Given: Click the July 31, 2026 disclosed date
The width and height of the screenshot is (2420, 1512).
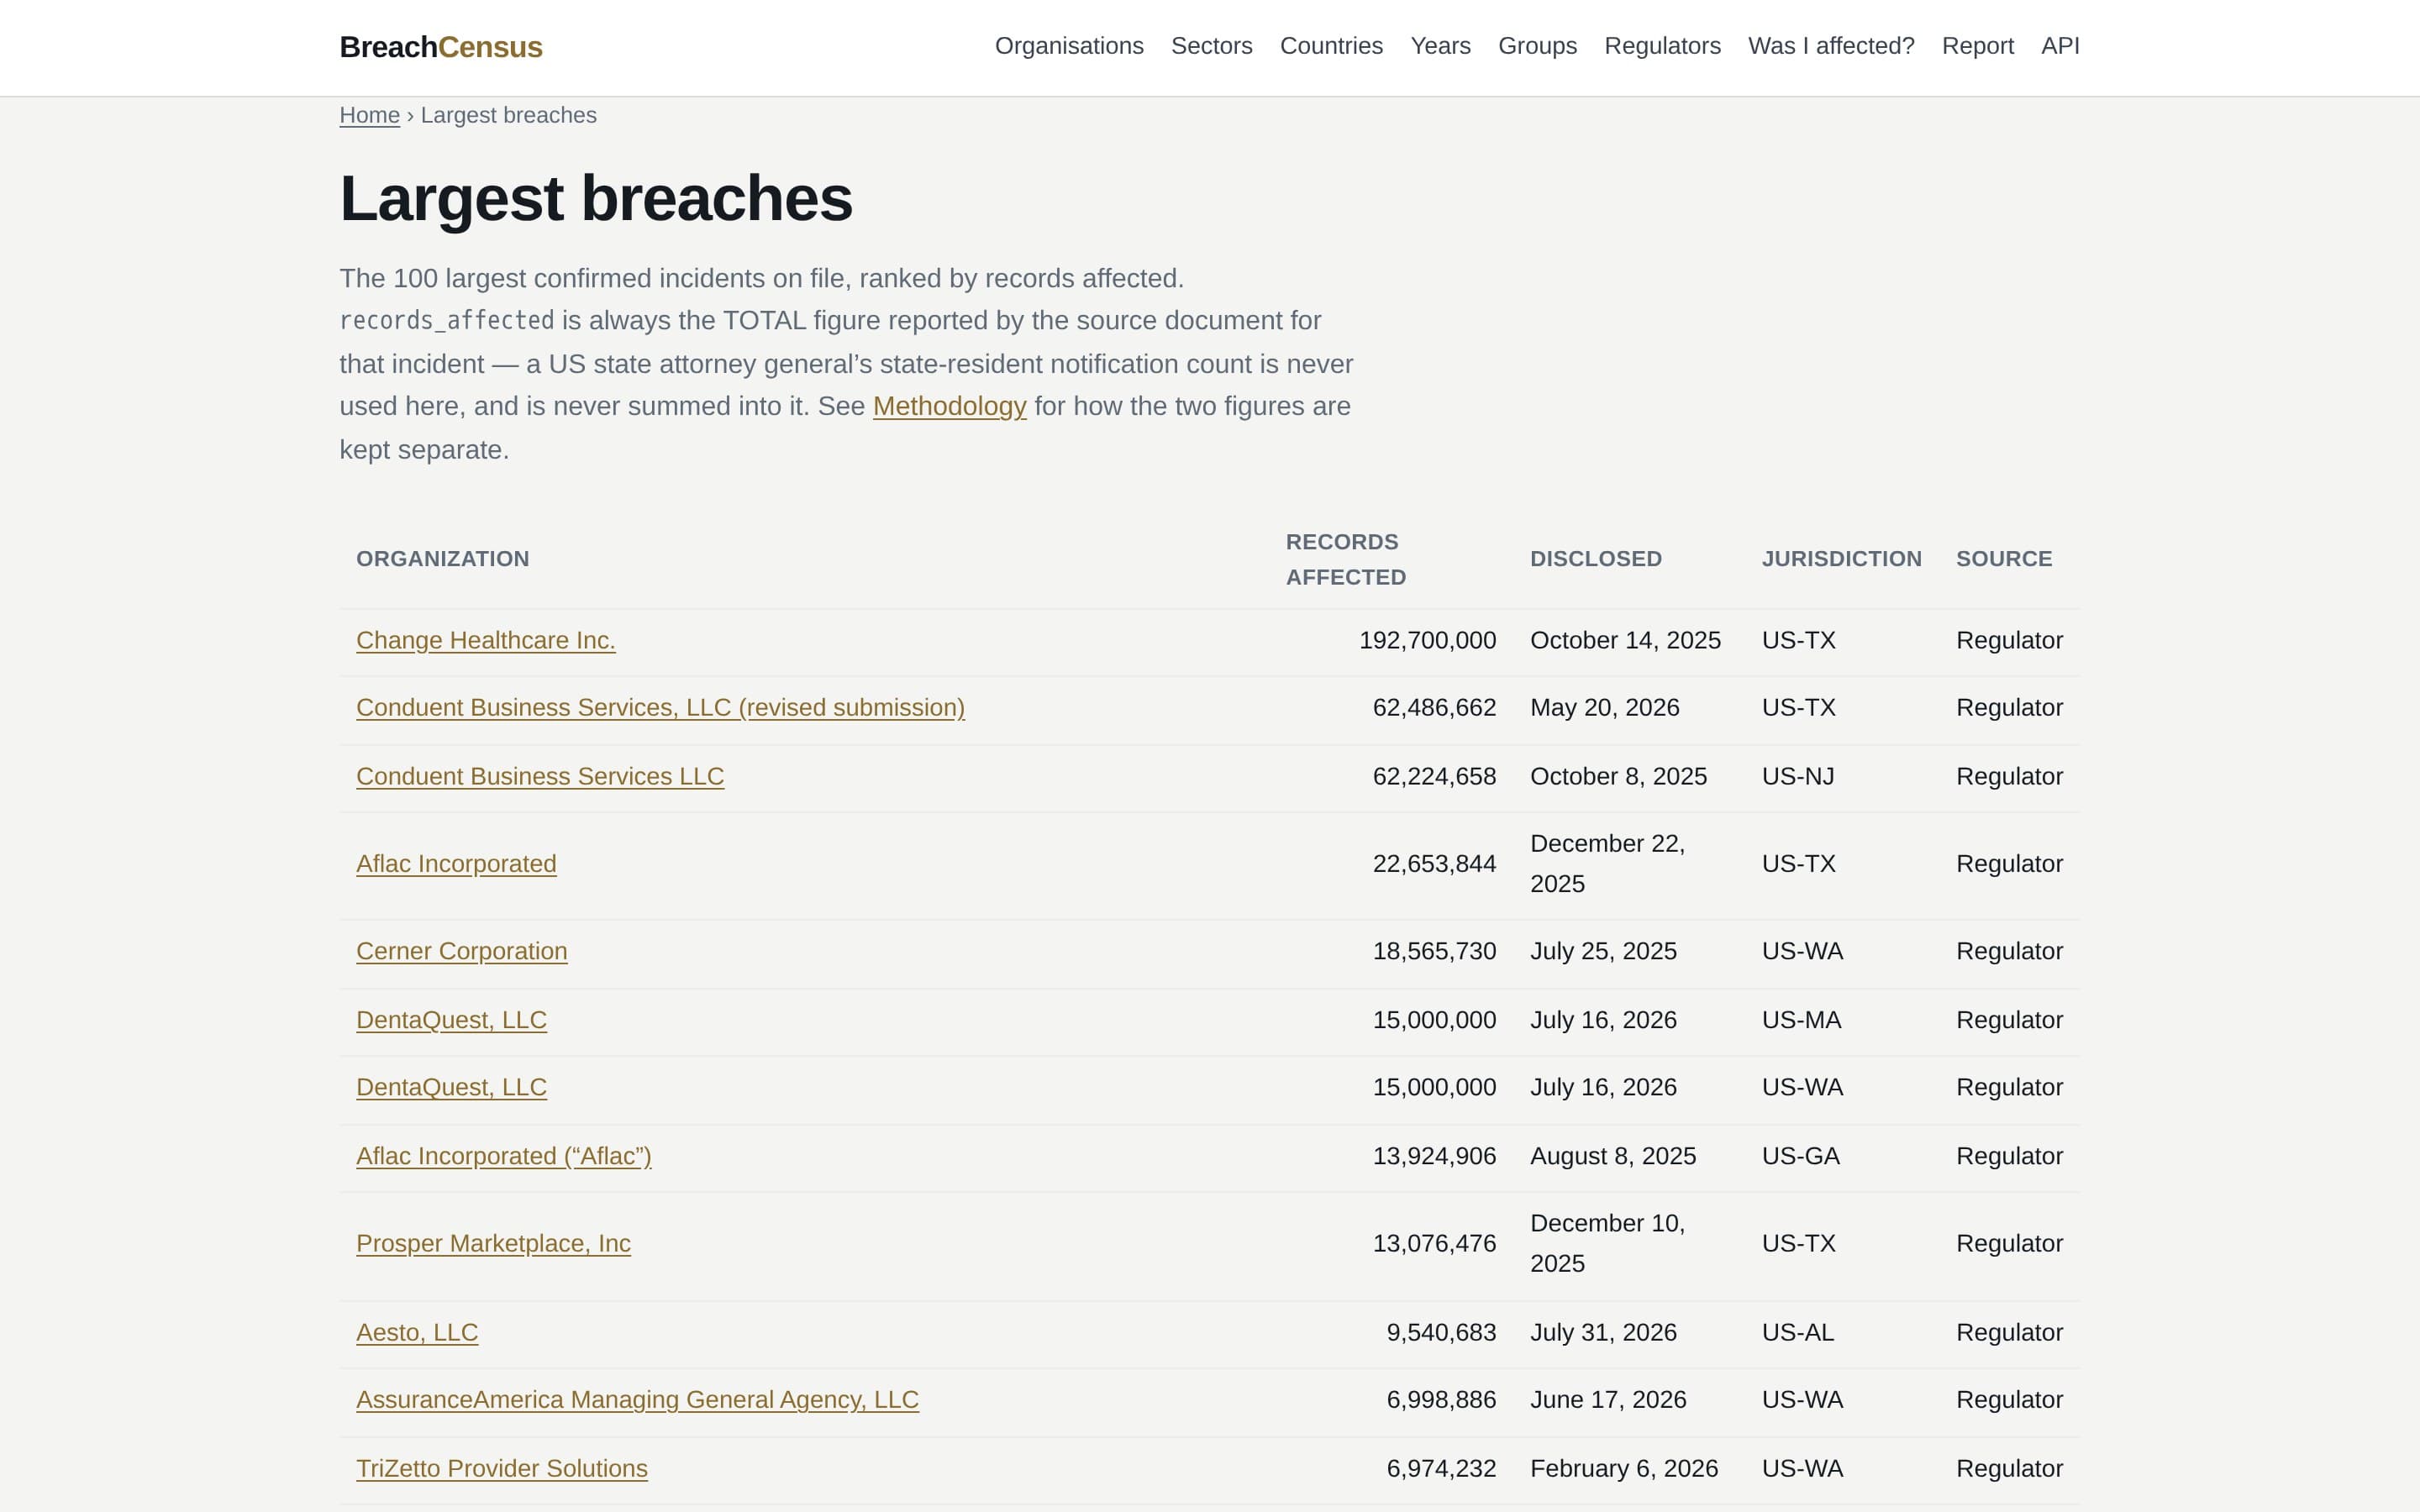Looking at the screenshot, I should tap(1603, 1332).
